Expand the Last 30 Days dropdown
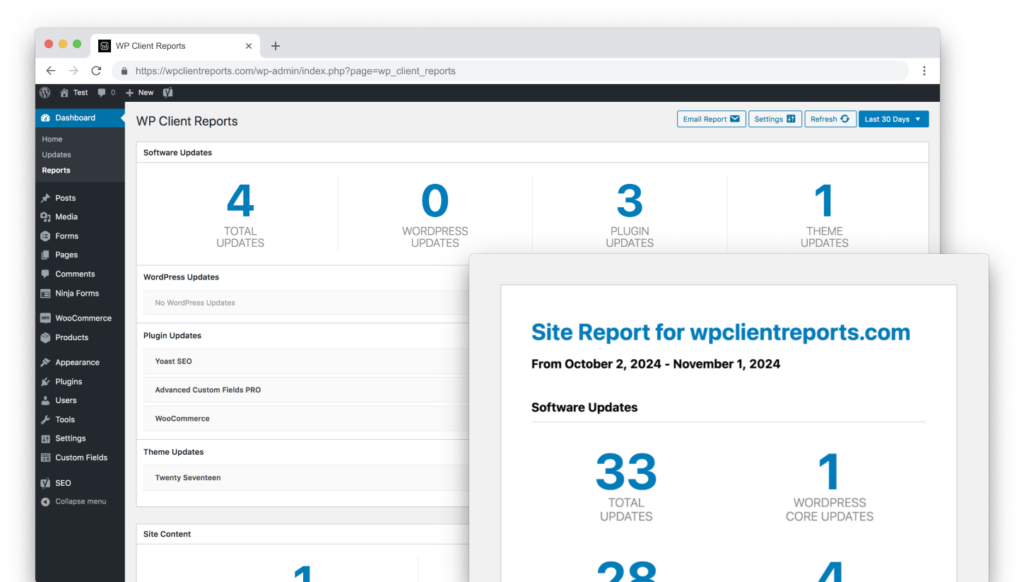This screenshot has height=582, width=1024. pos(893,119)
